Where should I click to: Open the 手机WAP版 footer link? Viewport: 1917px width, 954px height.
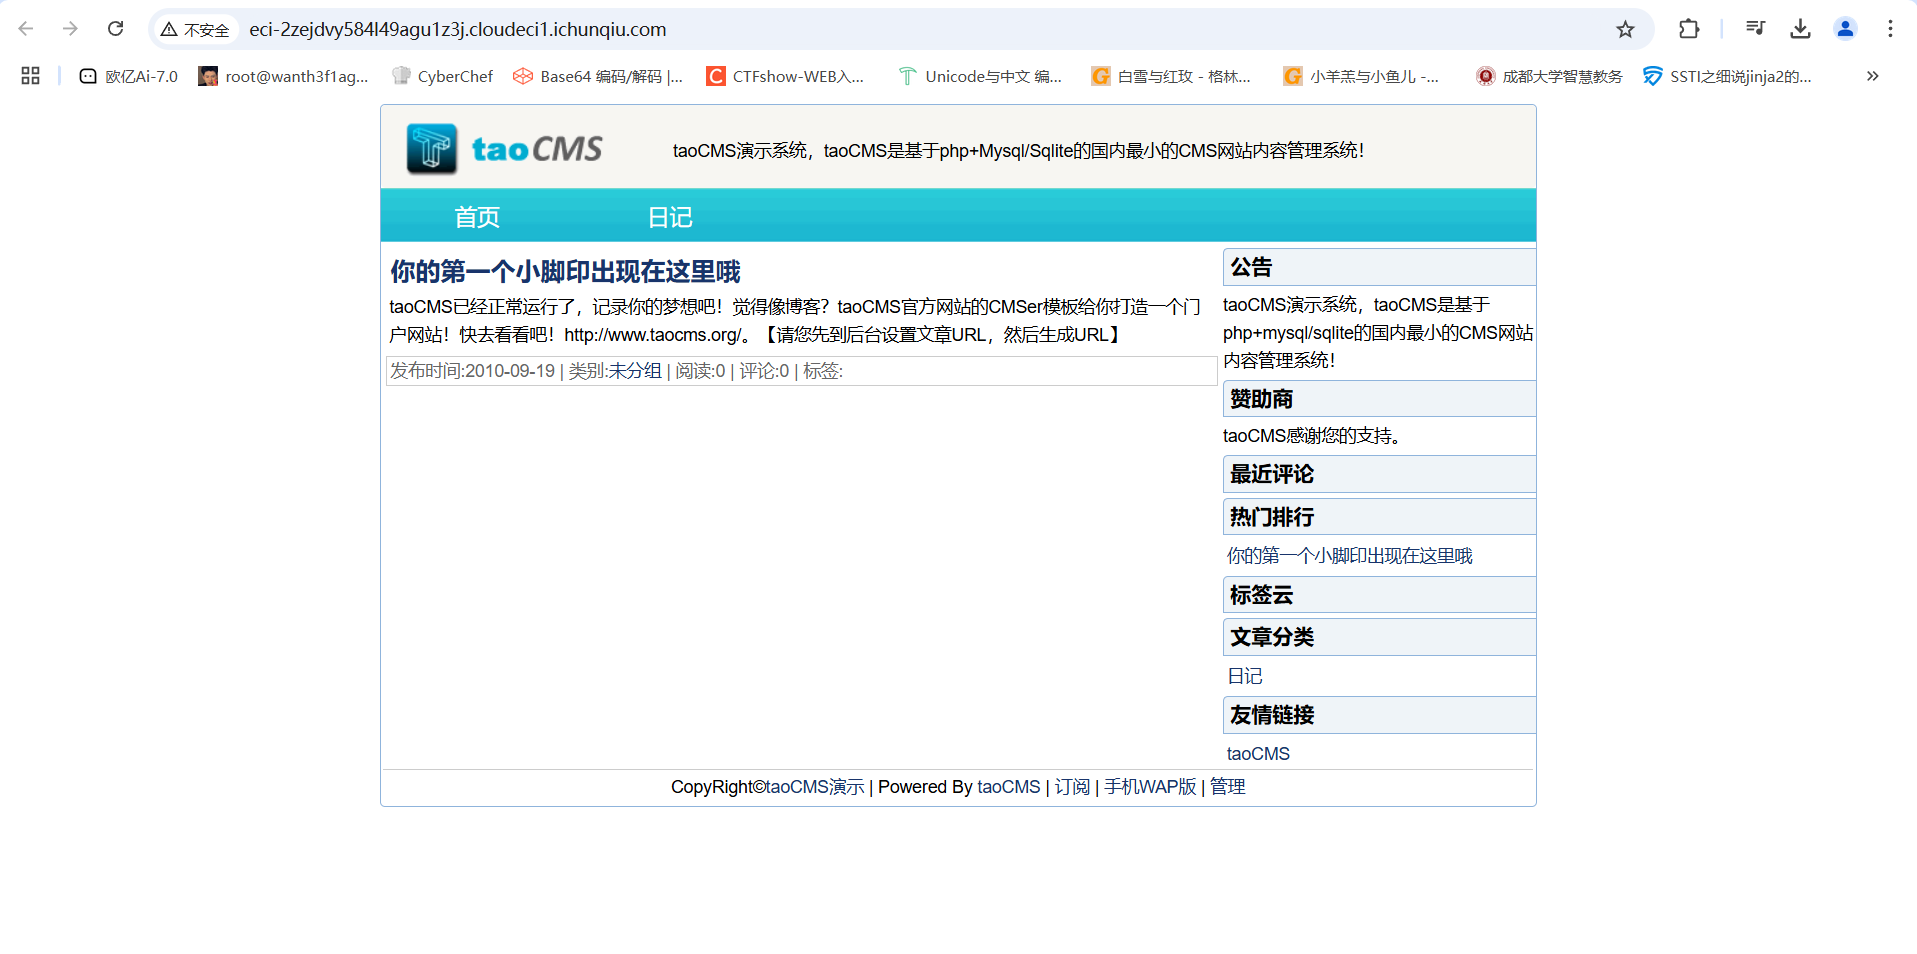(1150, 787)
